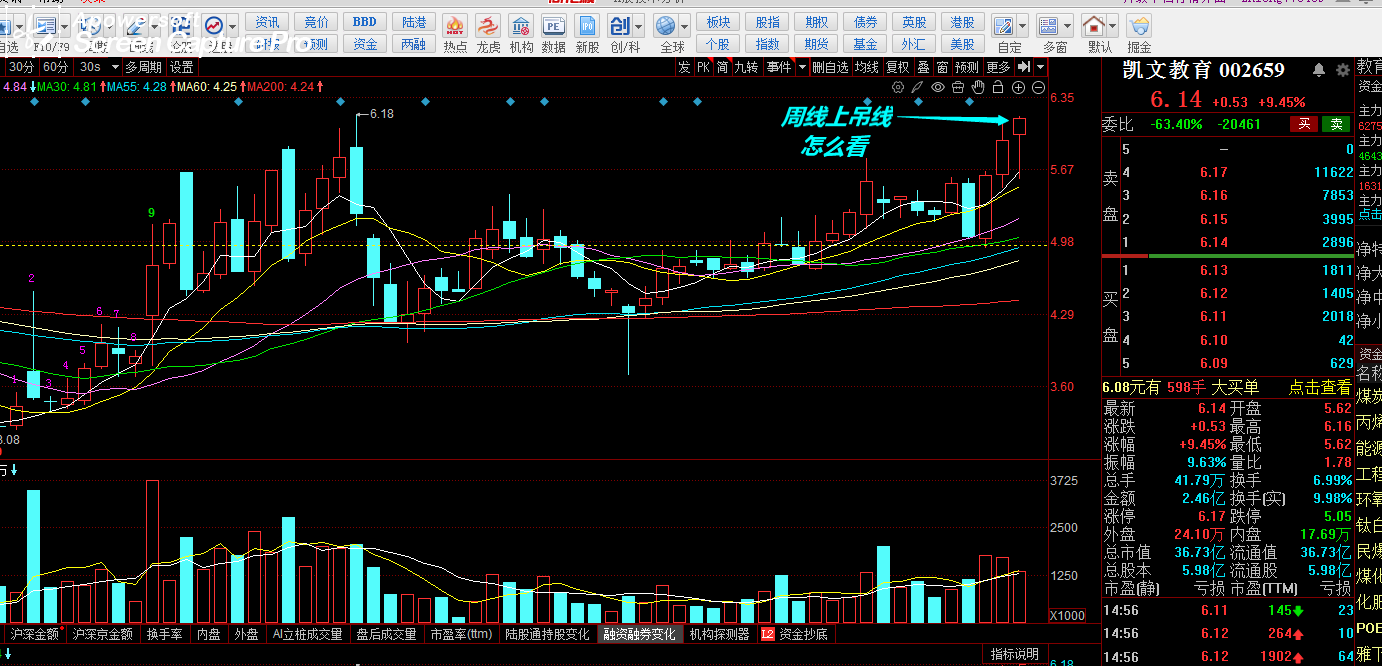
Task: Toggle 叠 overlay mode
Action: (923, 67)
